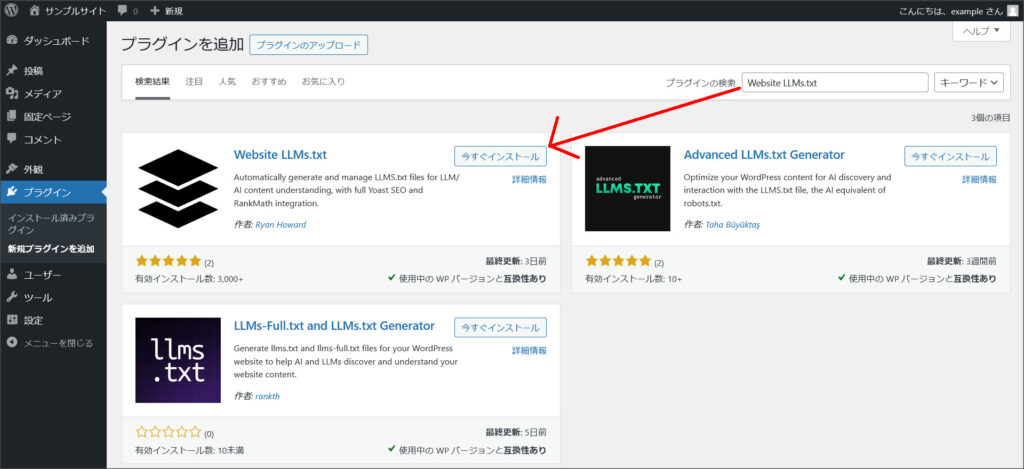Open 詳細情報 for Advanced LLMs.txt Generator
This screenshot has width=1024, height=469.
[x=979, y=179]
